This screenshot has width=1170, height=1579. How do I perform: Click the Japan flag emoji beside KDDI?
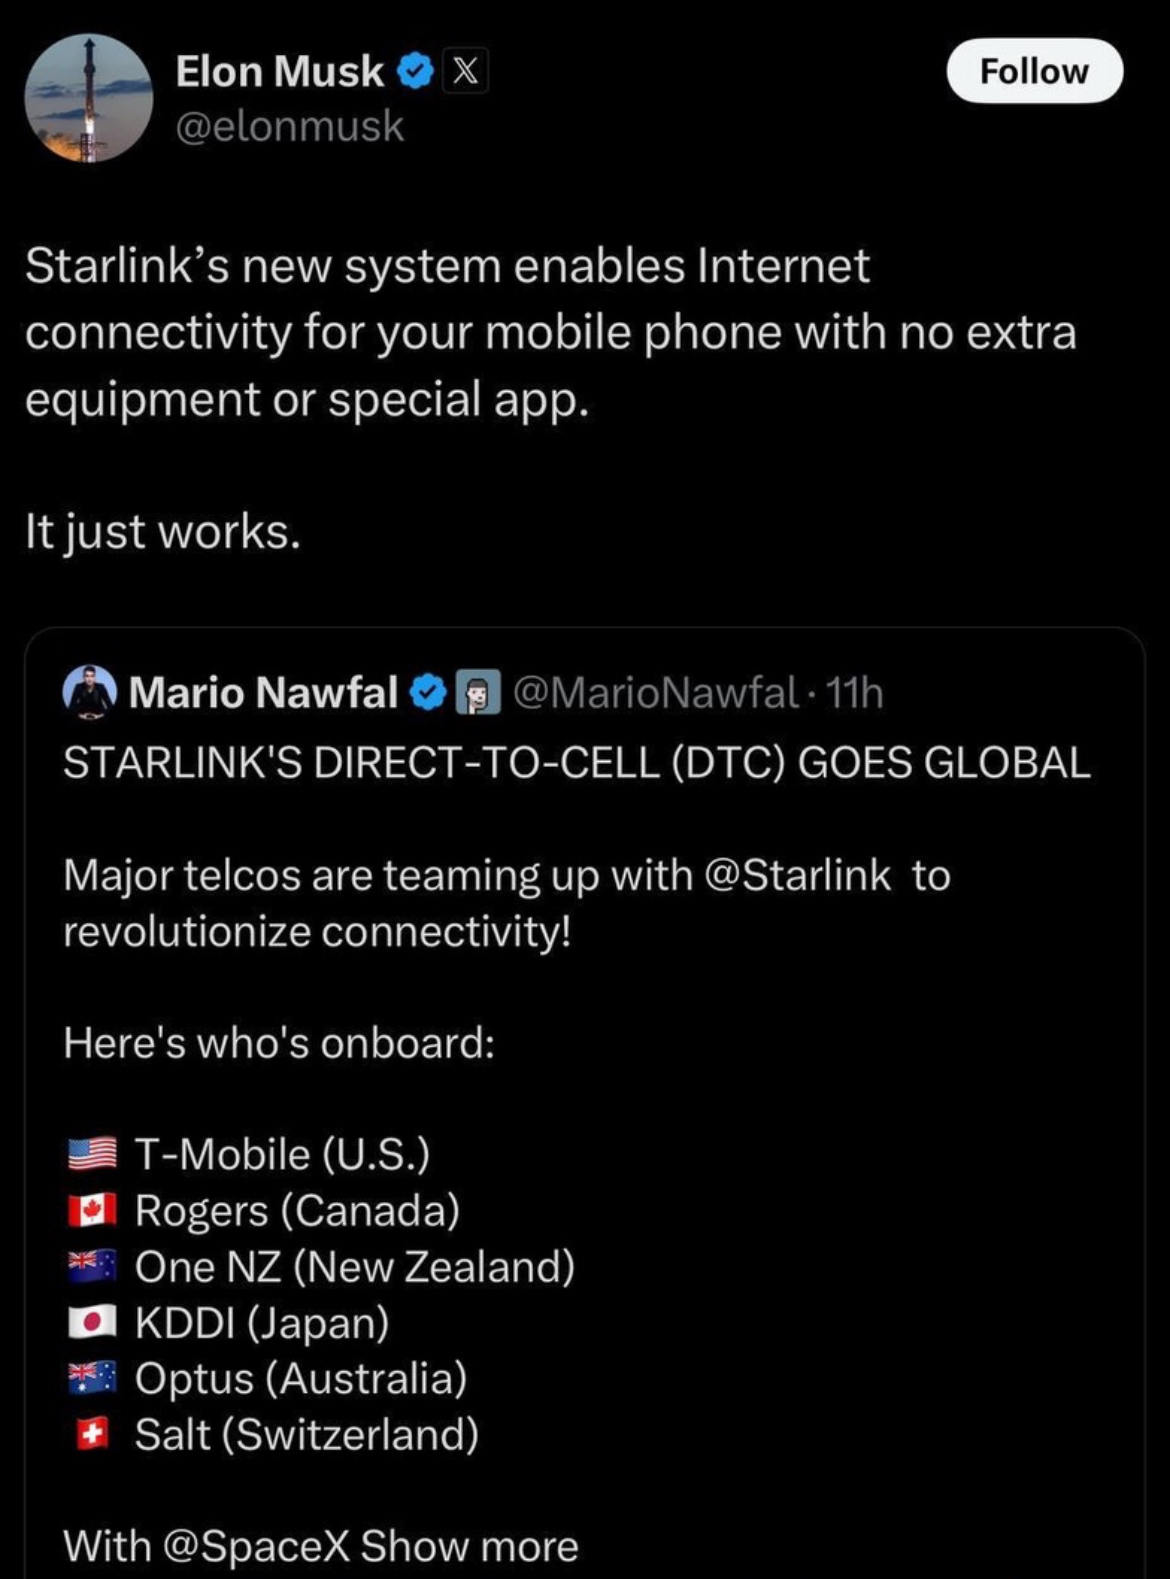(x=92, y=1322)
